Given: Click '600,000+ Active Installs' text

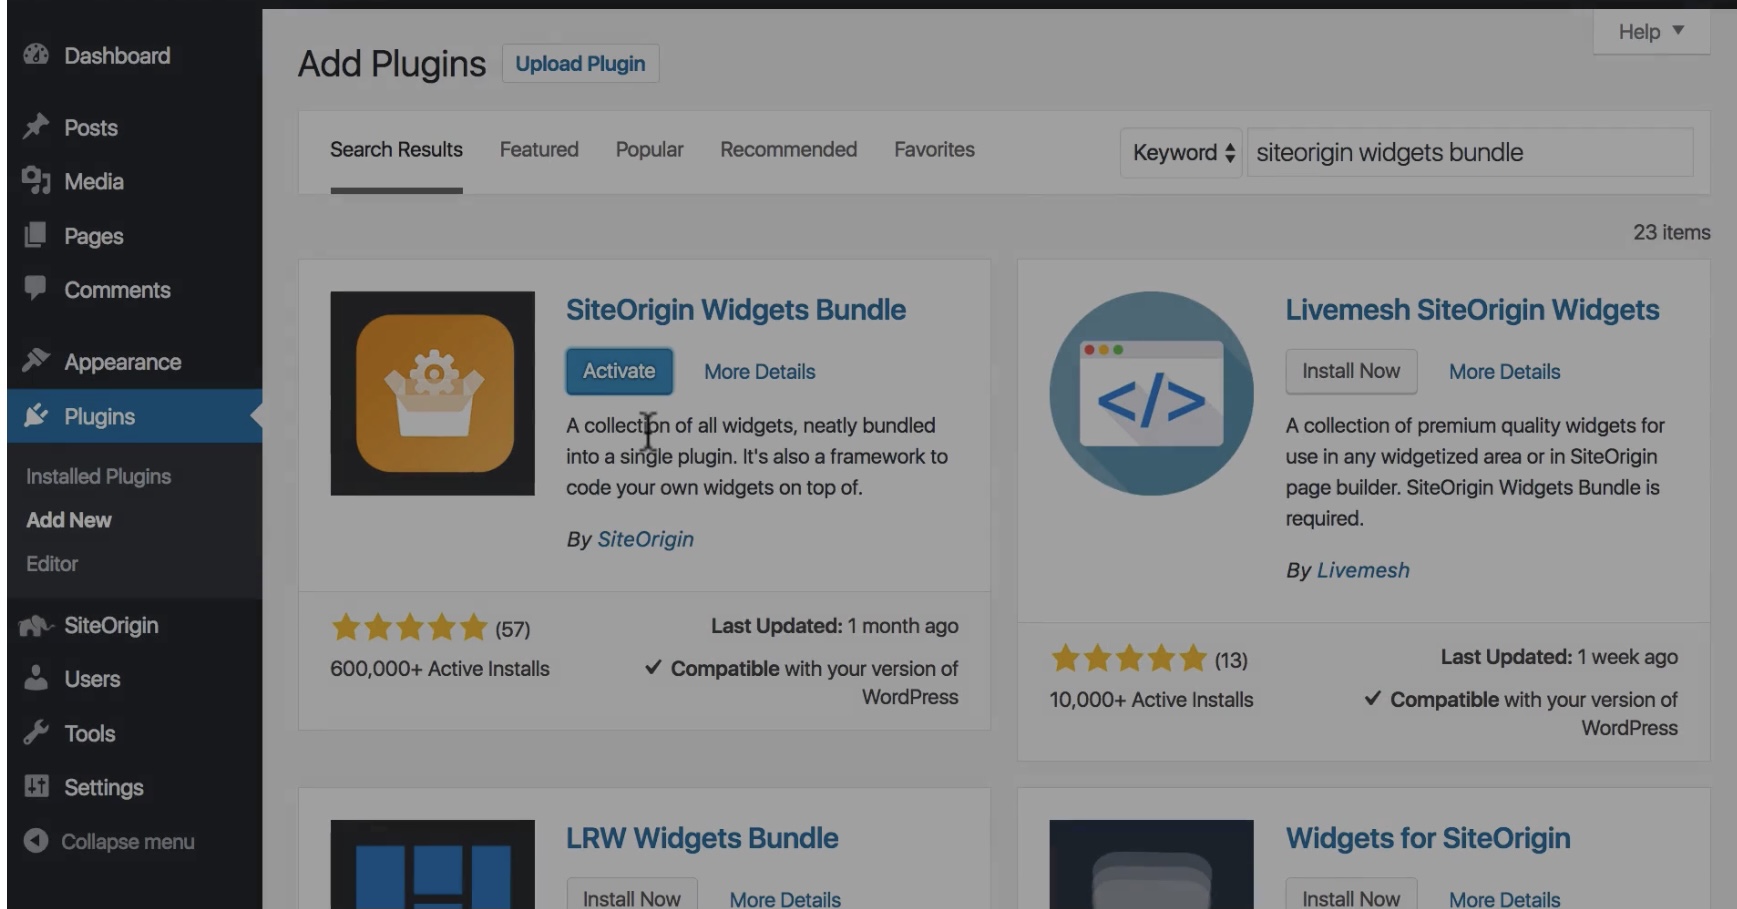Looking at the screenshot, I should 440,669.
